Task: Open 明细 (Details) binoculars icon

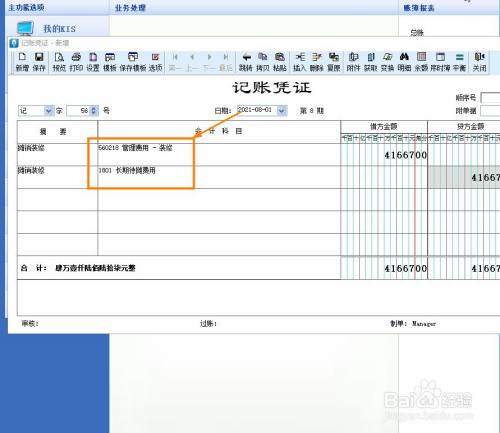Action: [404, 62]
